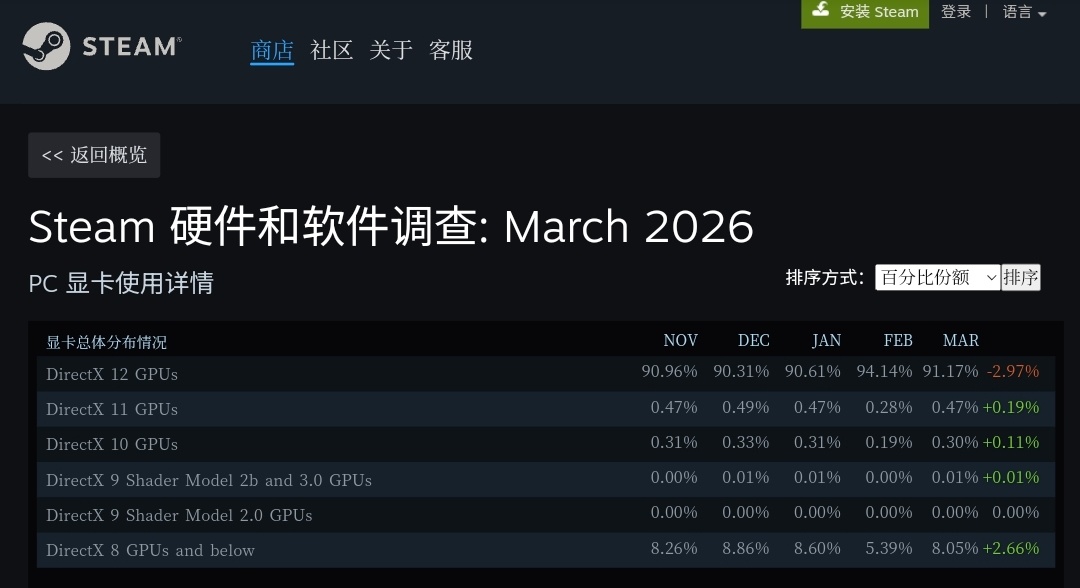Image resolution: width=1080 pixels, height=588 pixels.
Task: Open the 百分比份额 sort method dropdown
Action: (937, 277)
